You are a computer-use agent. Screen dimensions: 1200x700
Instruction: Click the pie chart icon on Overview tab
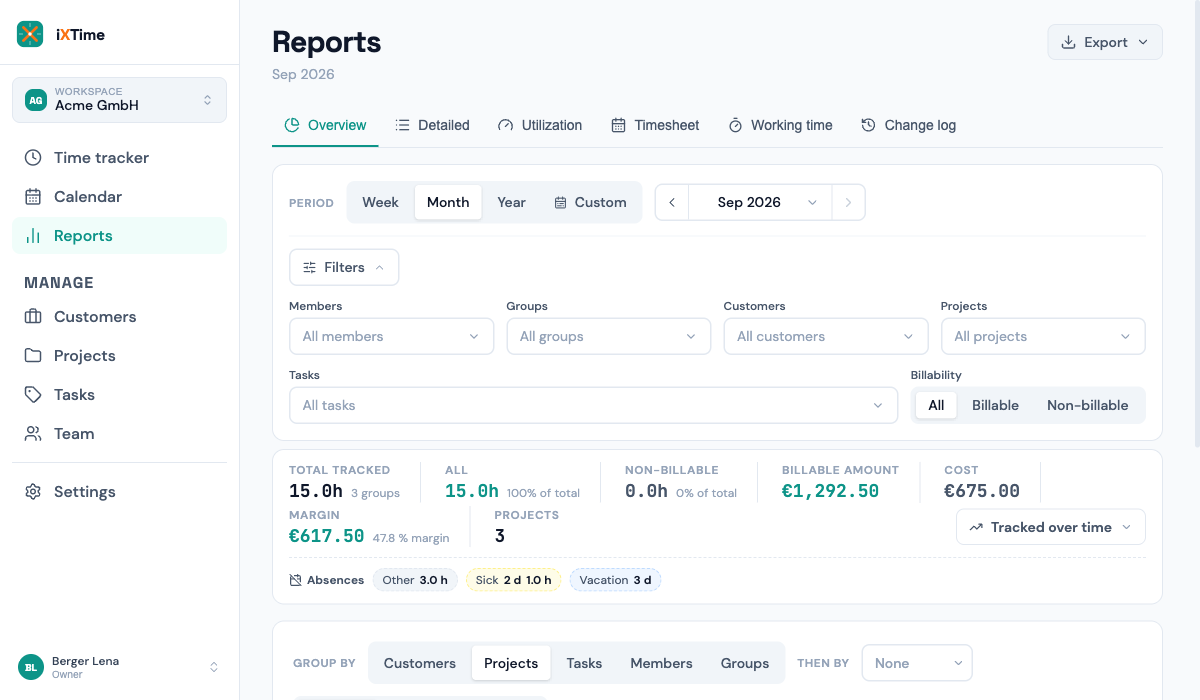tap(292, 125)
